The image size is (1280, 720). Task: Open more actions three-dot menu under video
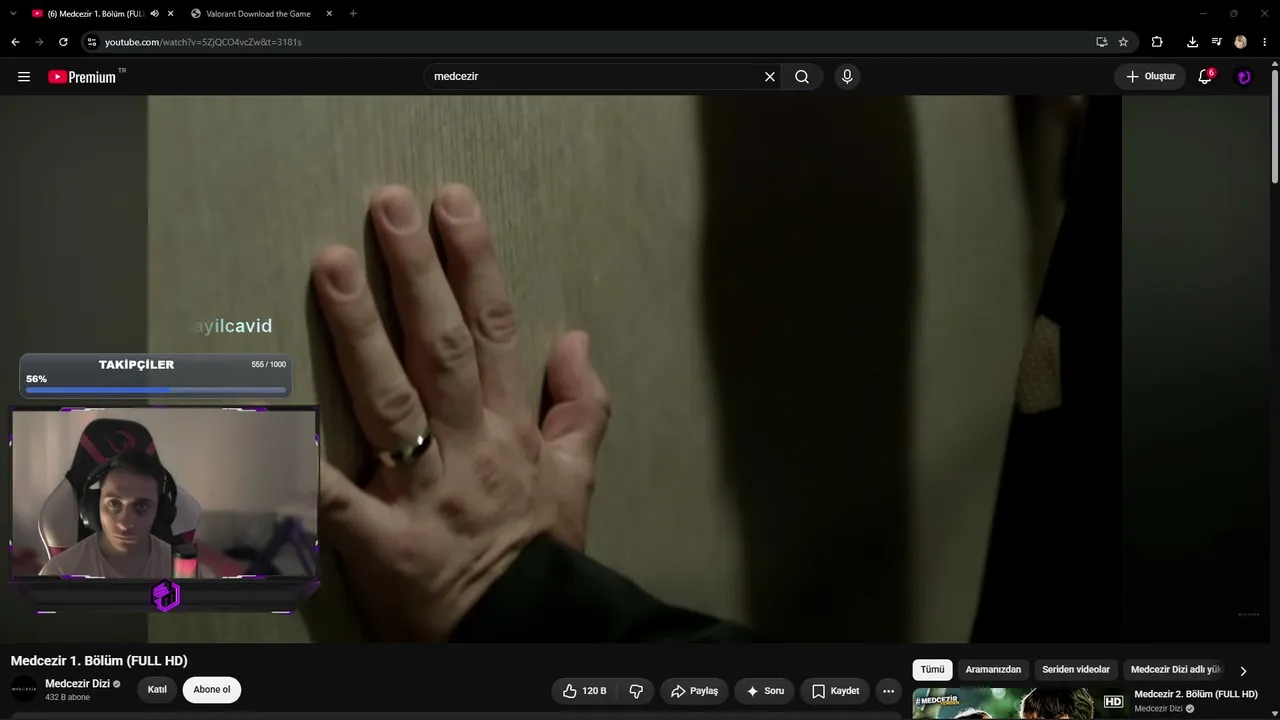click(888, 691)
